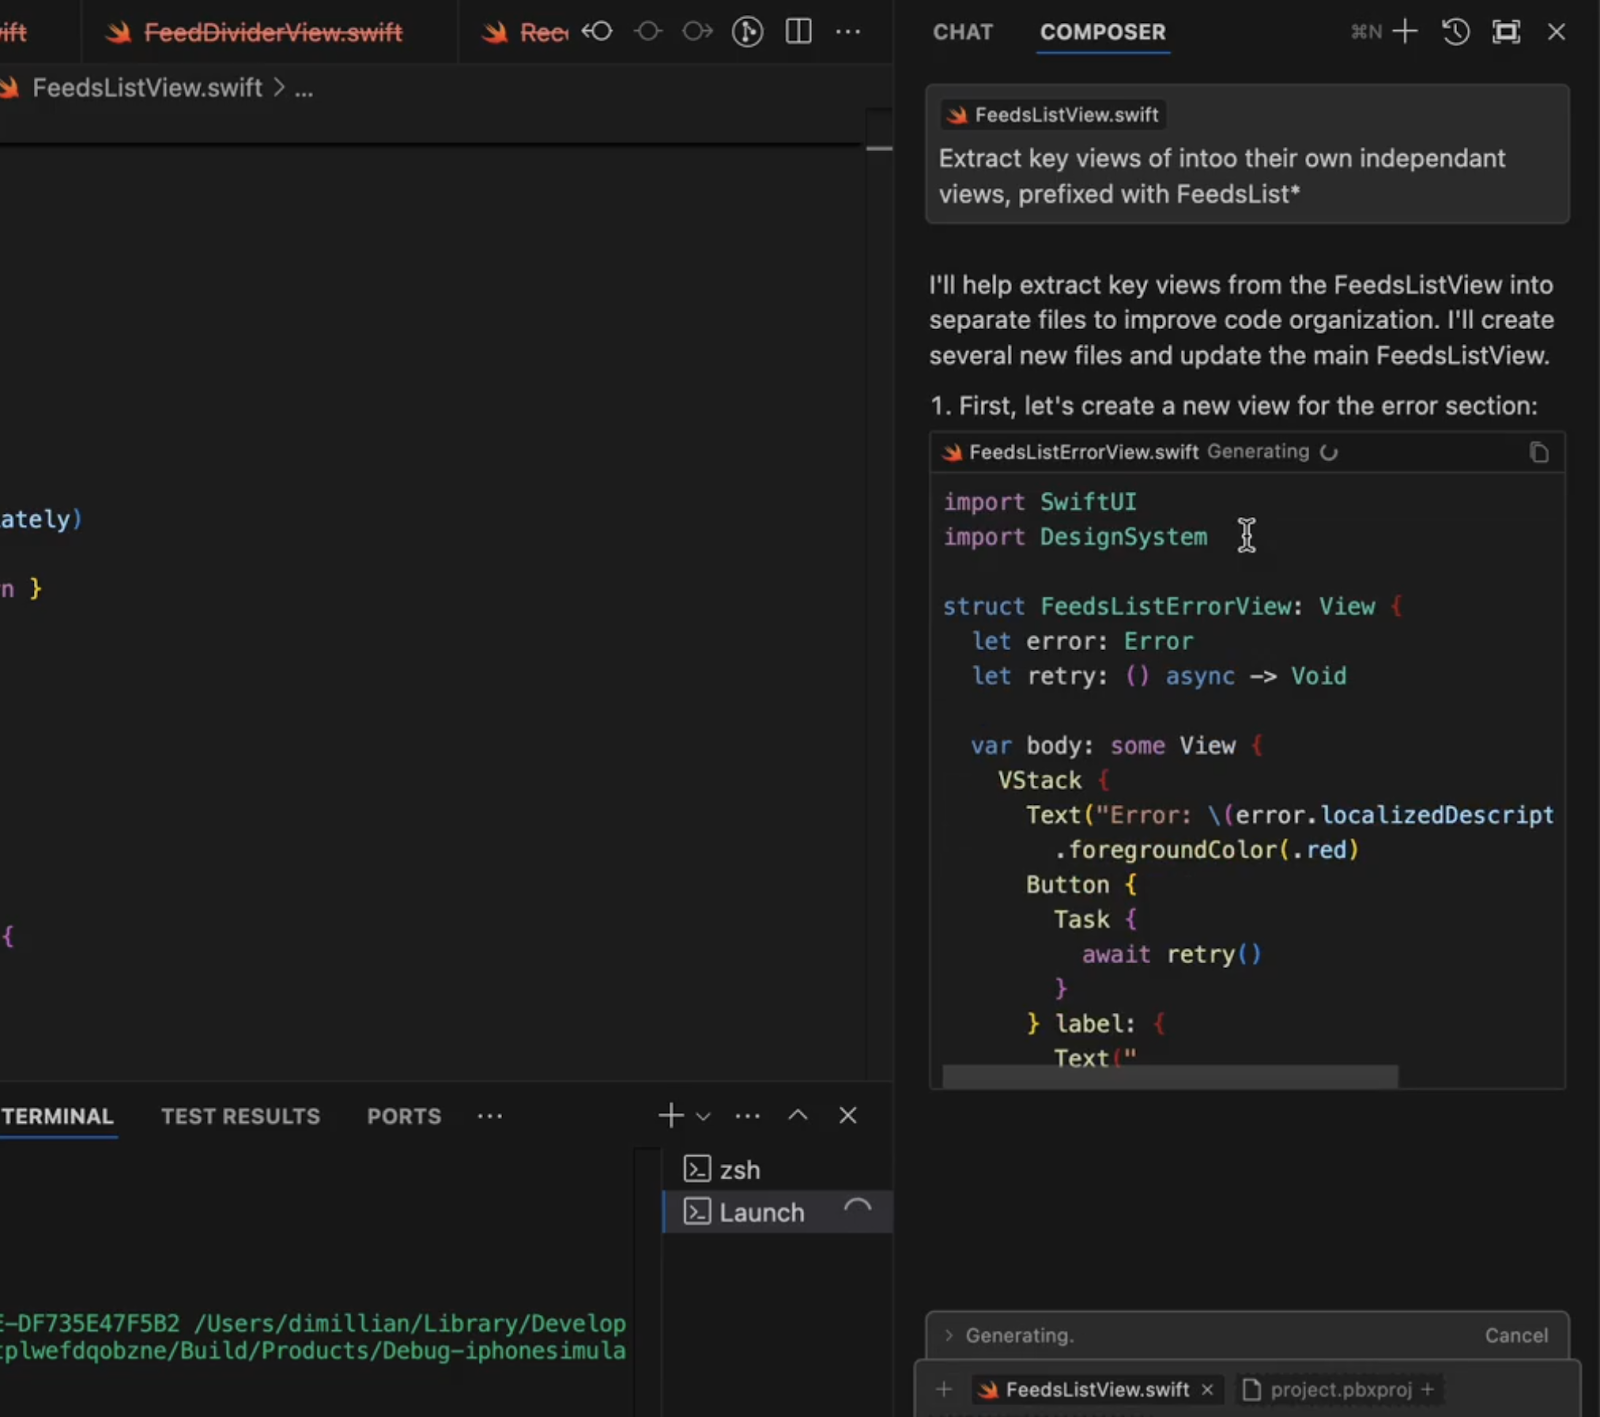Open the Run or Debug icon
Viewport: 1600px width, 1417px height.
click(748, 31)
